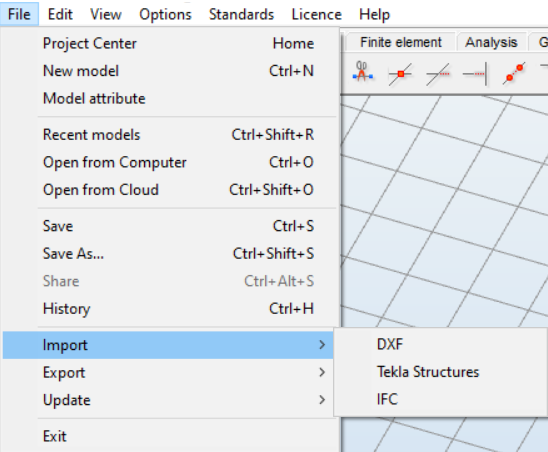Expand the Update submenu arrow
The width and height of the screenshot is (548, 452).
[x=322, y=400]
